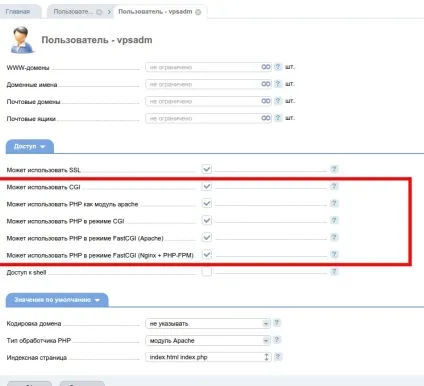Collapse the Значения по умолчанию section
Image resolution: width=424 pixels, height=386 pixels.
pyautogui.click(x=57, y=300)
